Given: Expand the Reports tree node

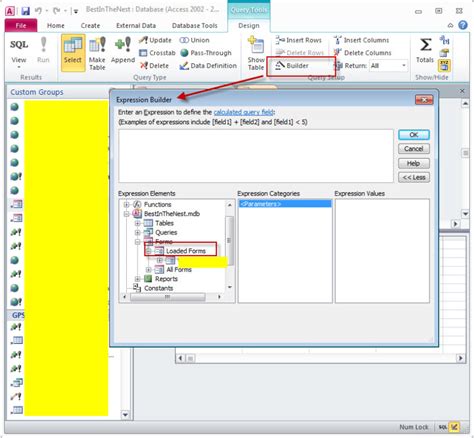Looking at the screenshot, I should pos(137,279).
